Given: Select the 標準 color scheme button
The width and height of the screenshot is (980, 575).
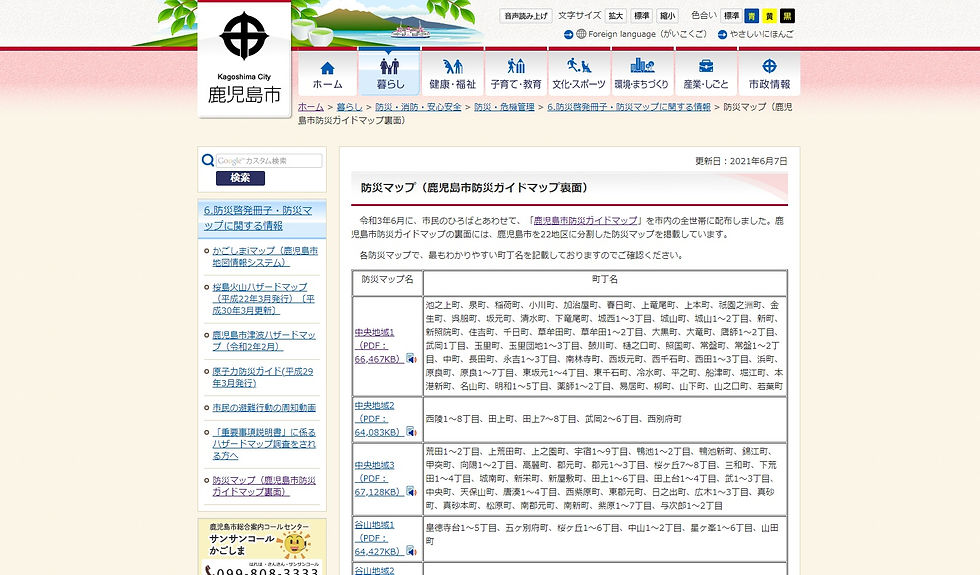Looking at the screenshot, I should [x=731, y=16].
